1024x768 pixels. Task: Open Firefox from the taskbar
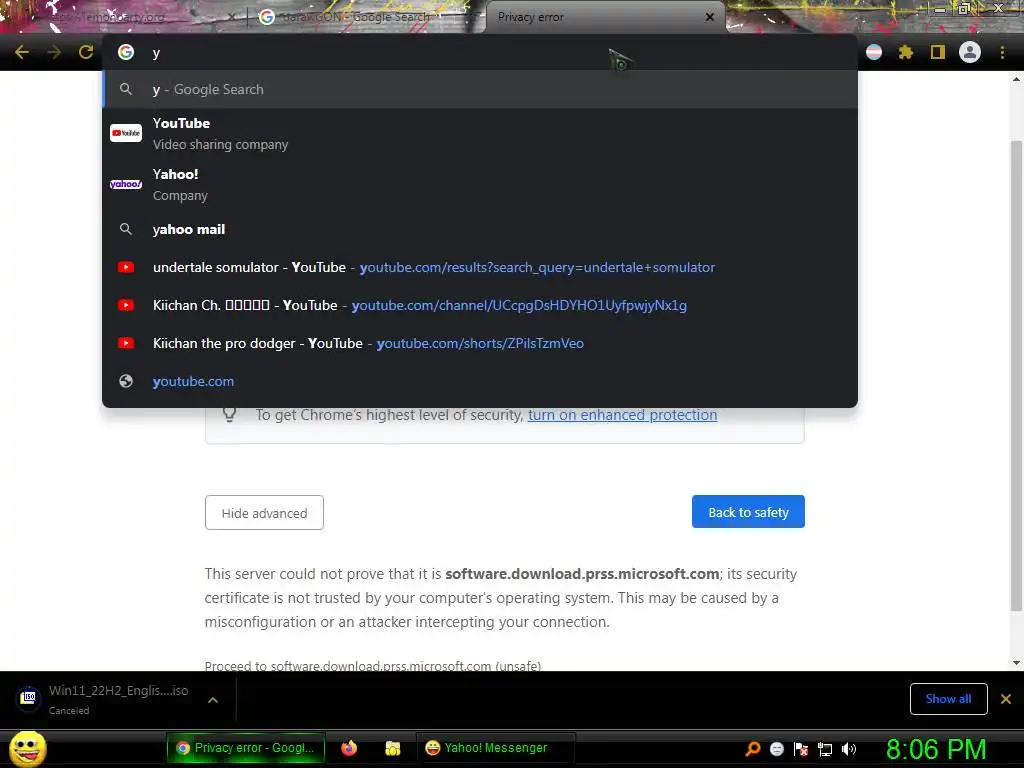pyautogui.click(x=349, y=748)
